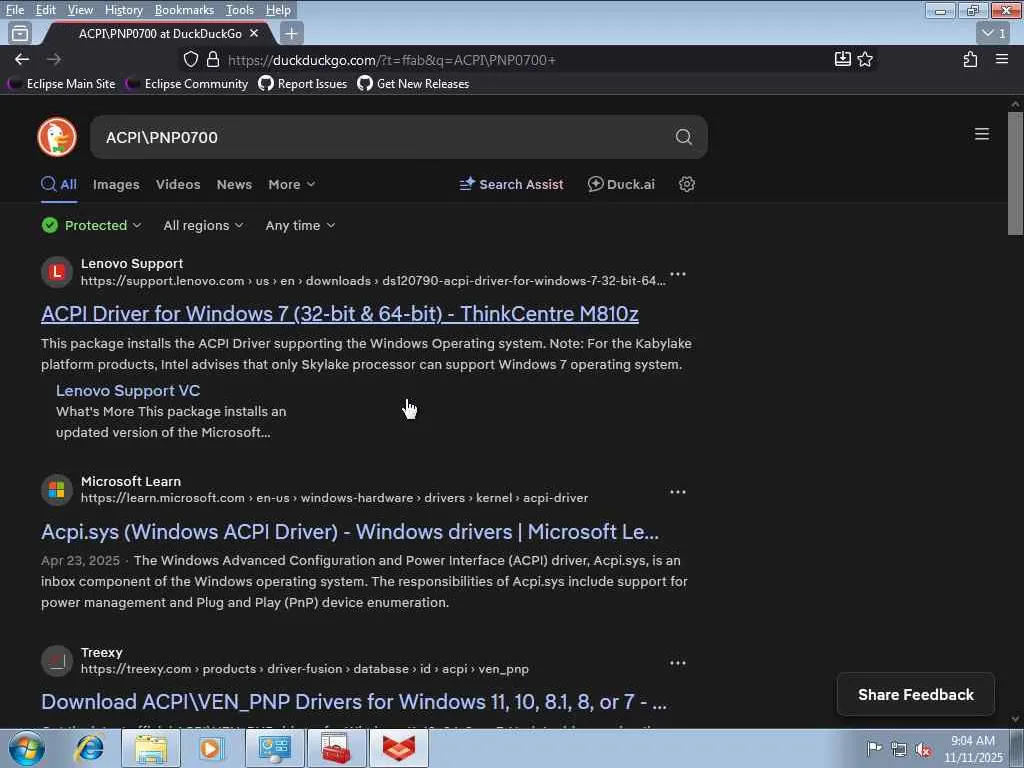Open search settings gear icon

coord(686,184)
